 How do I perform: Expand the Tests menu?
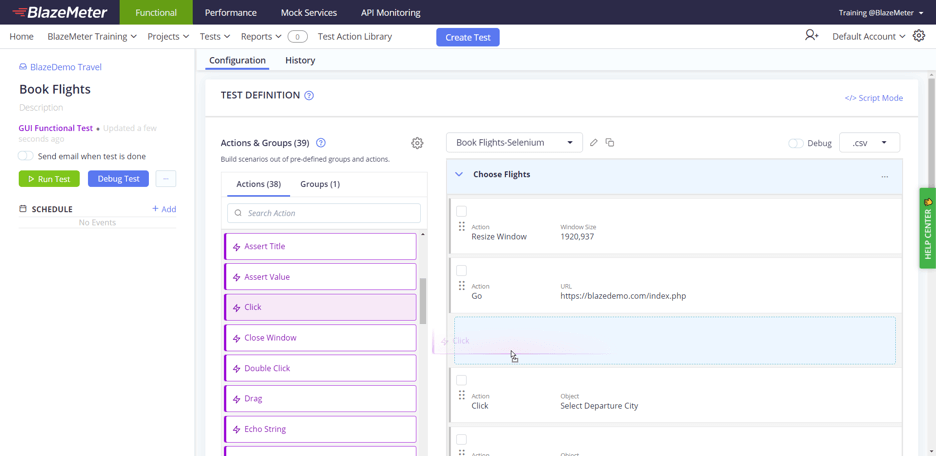pyautogui.click(x=215, y=36)
